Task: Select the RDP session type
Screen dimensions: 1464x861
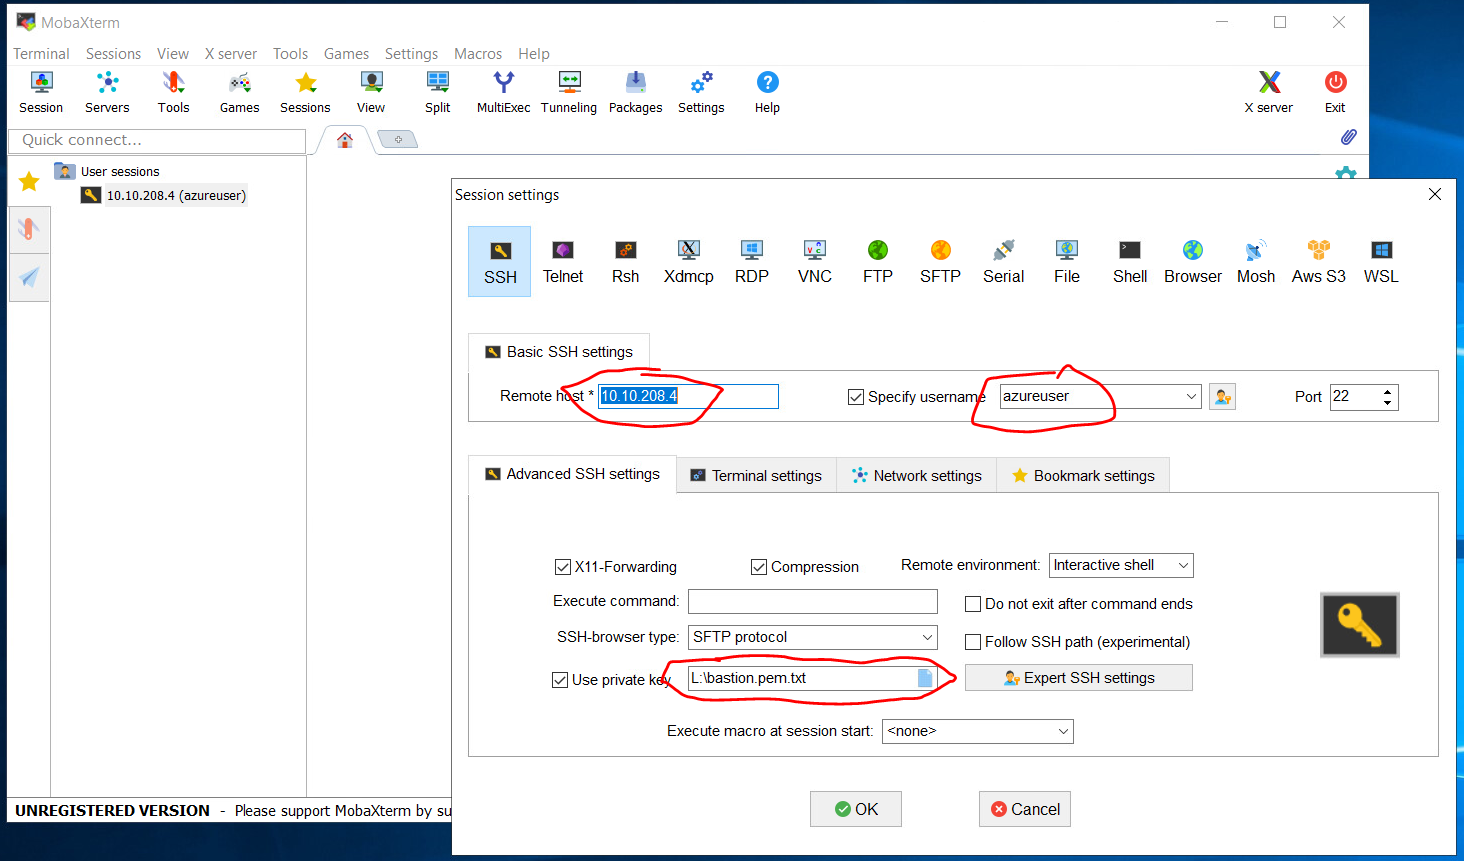Action: click(x=751, y=262)
